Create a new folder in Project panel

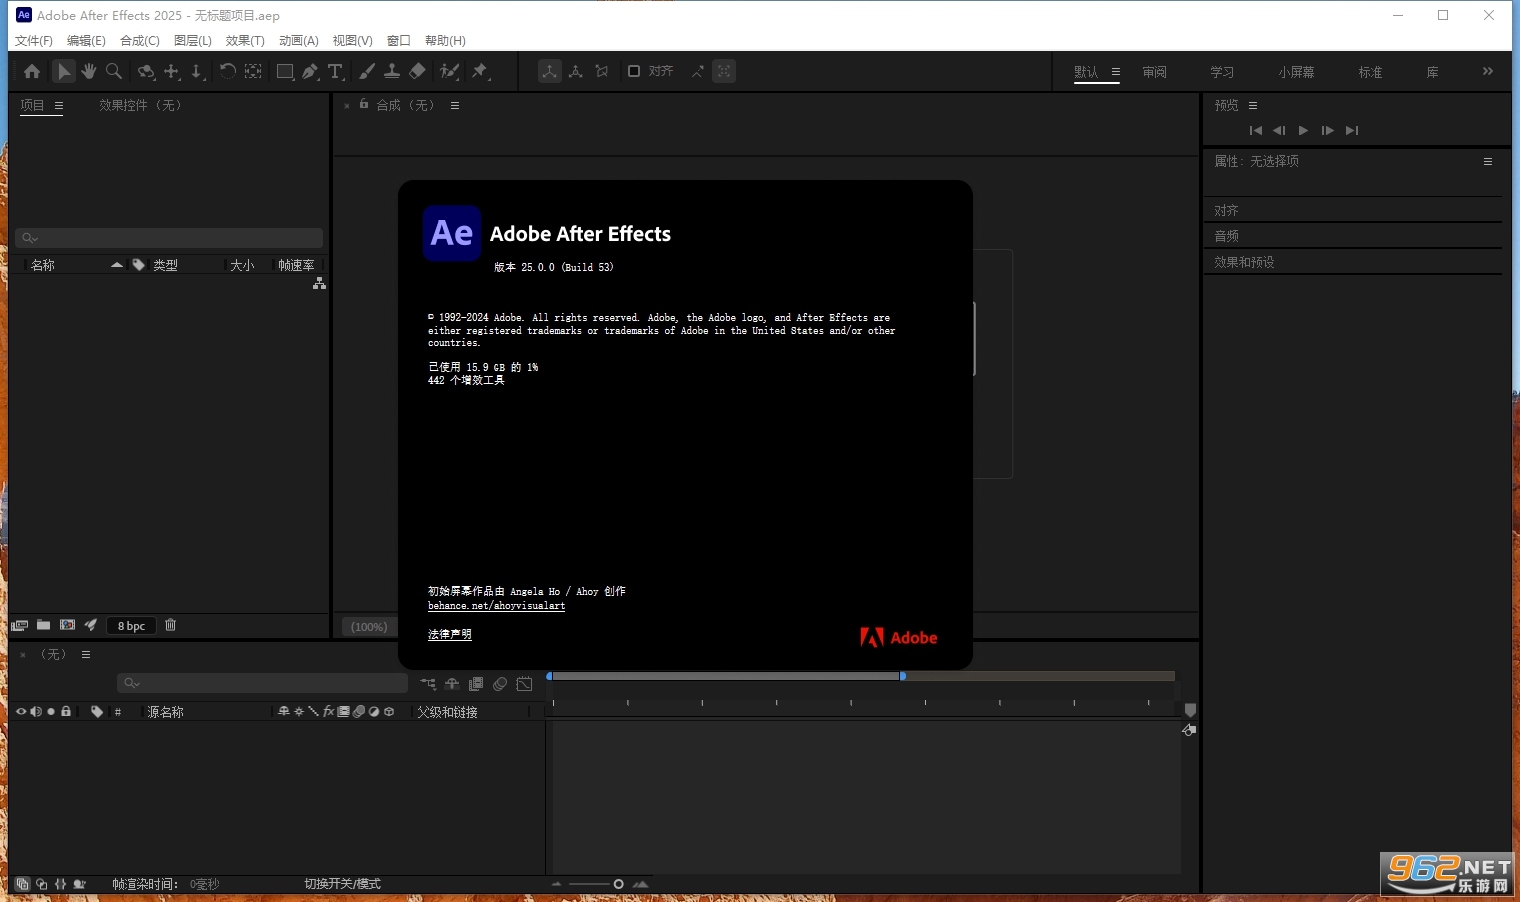(43, 625)
